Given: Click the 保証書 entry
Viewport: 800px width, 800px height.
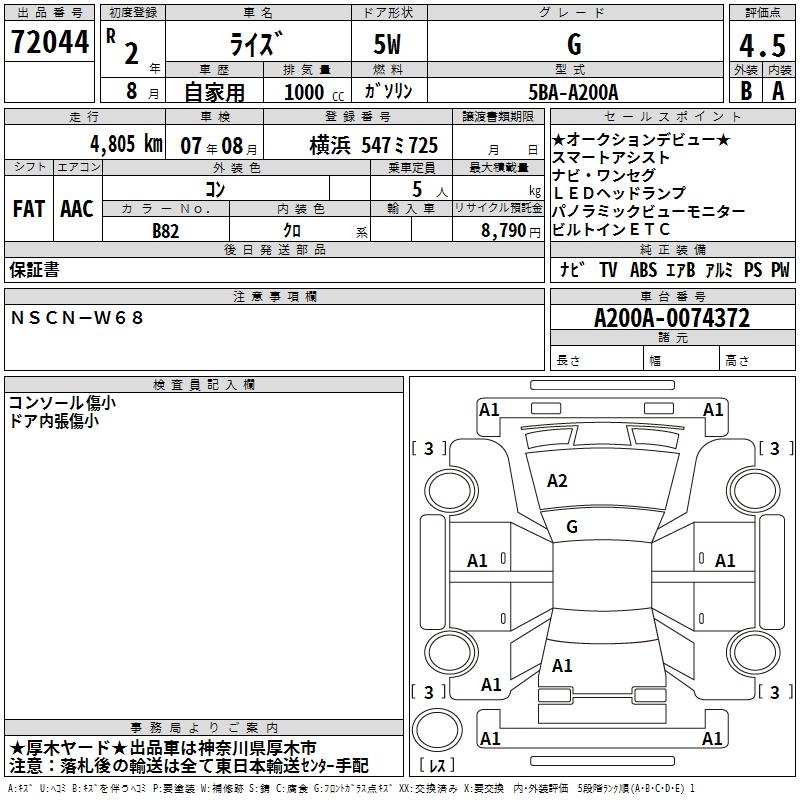Looking at the screenshot, I should coord(34,270).
